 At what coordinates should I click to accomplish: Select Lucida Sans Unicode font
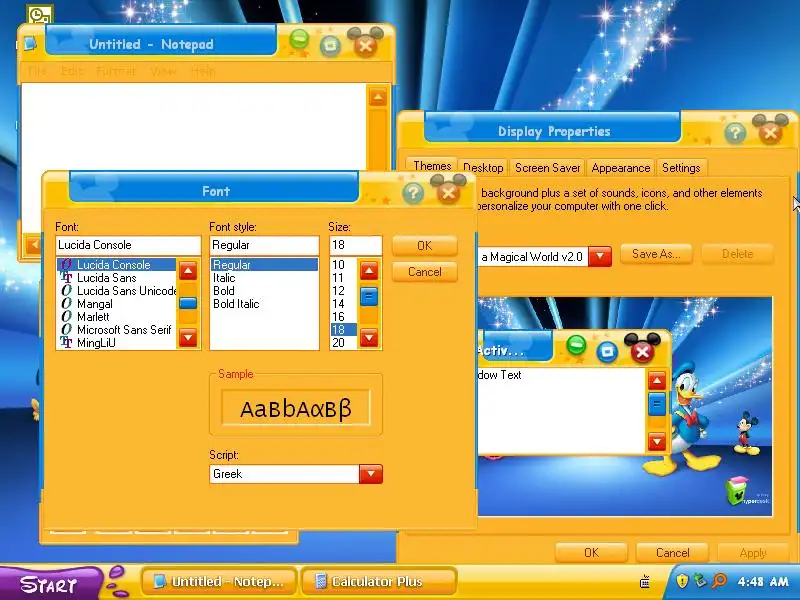pyautogui.click(x=116, y=291)
